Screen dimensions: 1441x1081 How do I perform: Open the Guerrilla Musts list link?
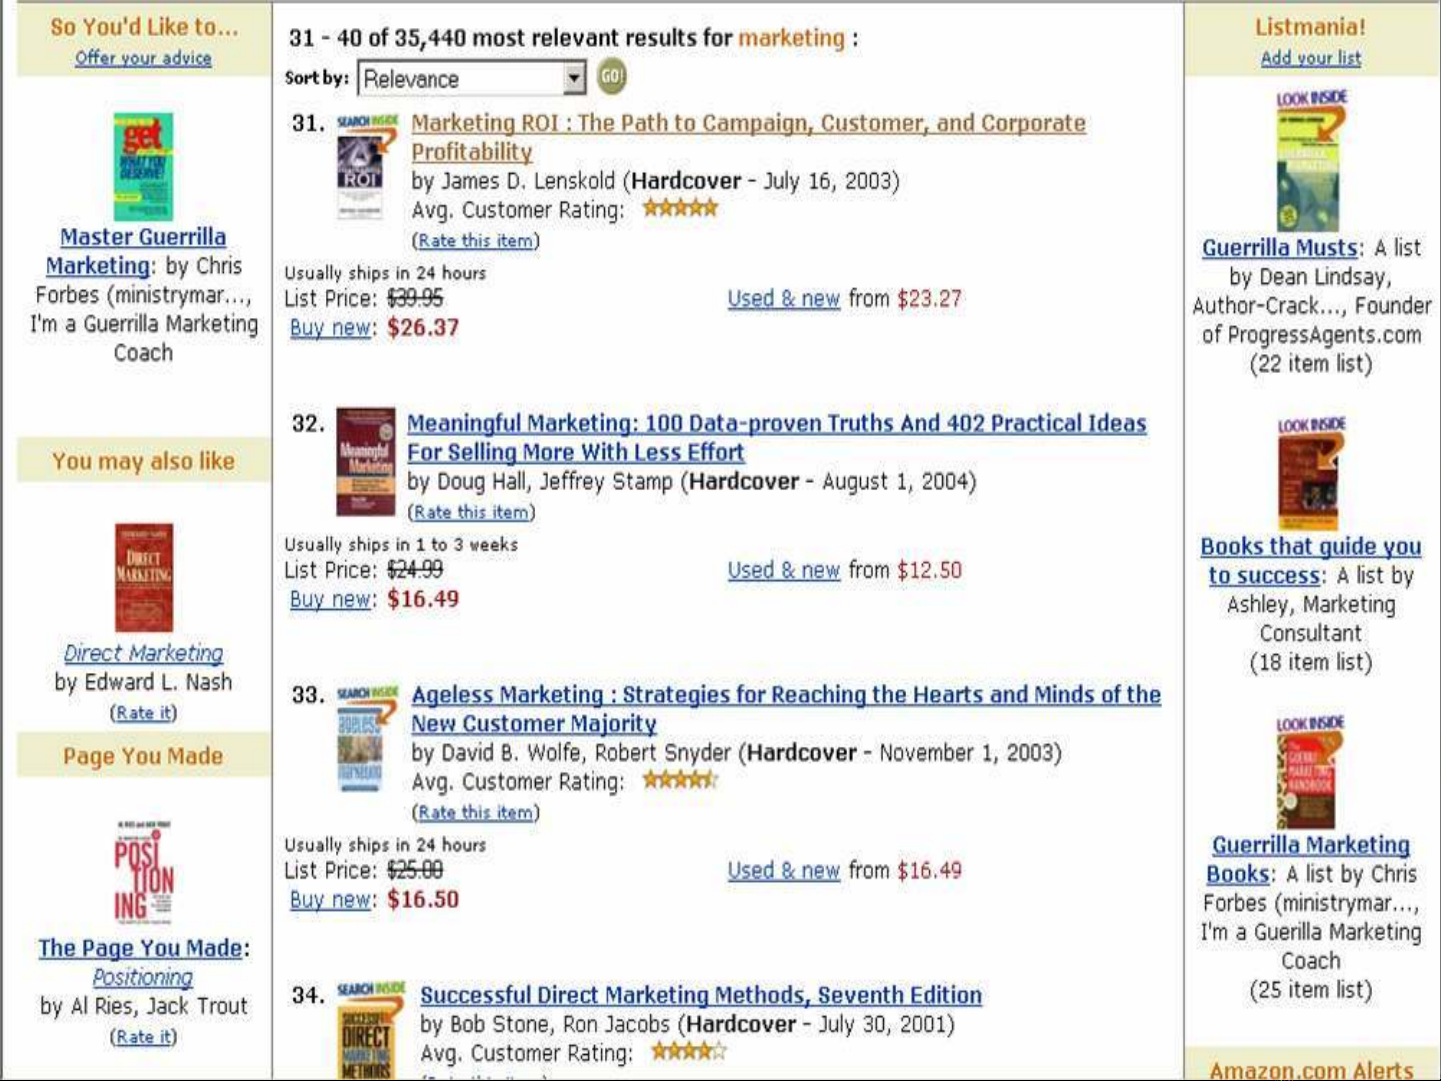(x=1279, y=248)
